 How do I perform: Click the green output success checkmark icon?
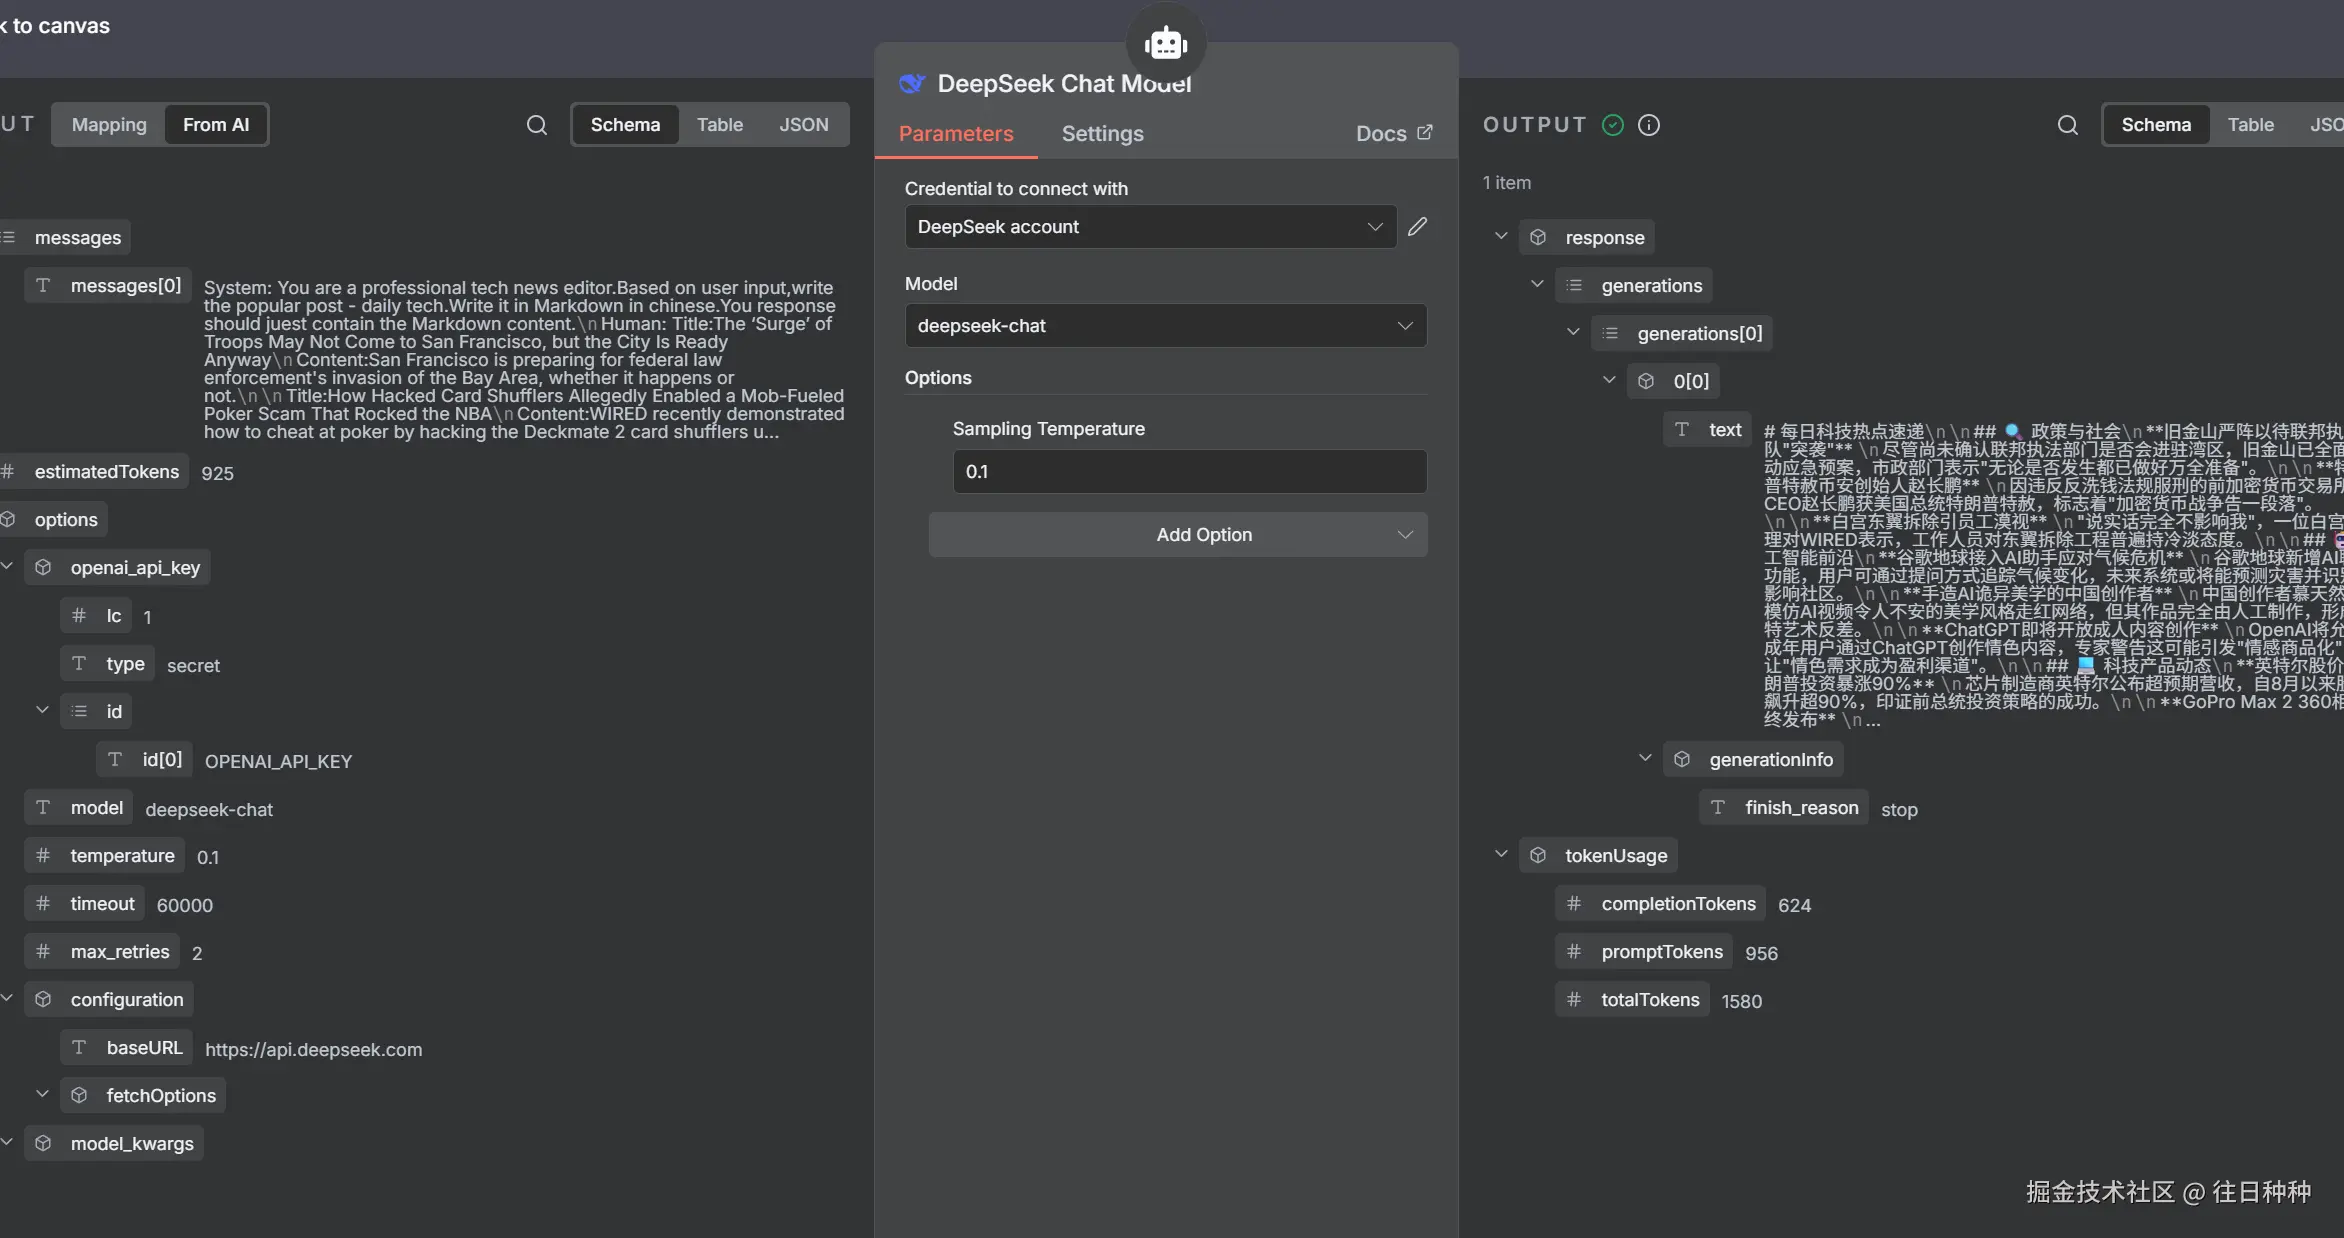click(1613, 125)
